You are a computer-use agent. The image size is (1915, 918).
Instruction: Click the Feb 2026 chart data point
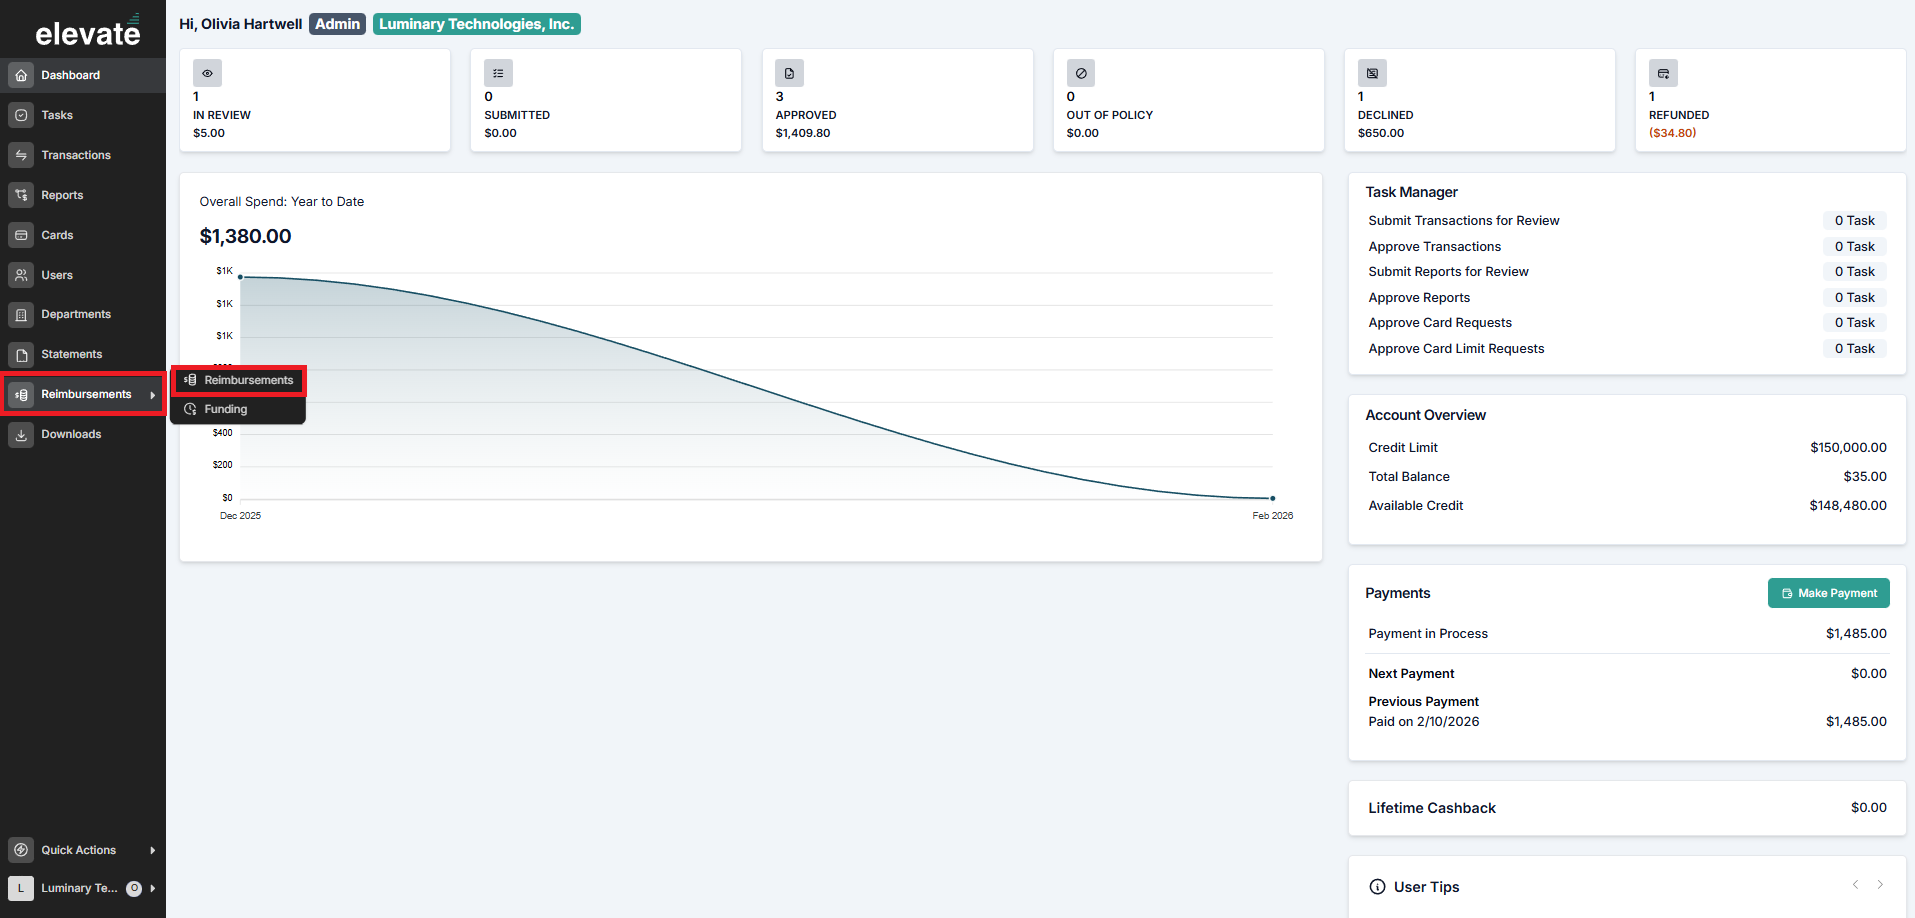[x=1272, y=498]
